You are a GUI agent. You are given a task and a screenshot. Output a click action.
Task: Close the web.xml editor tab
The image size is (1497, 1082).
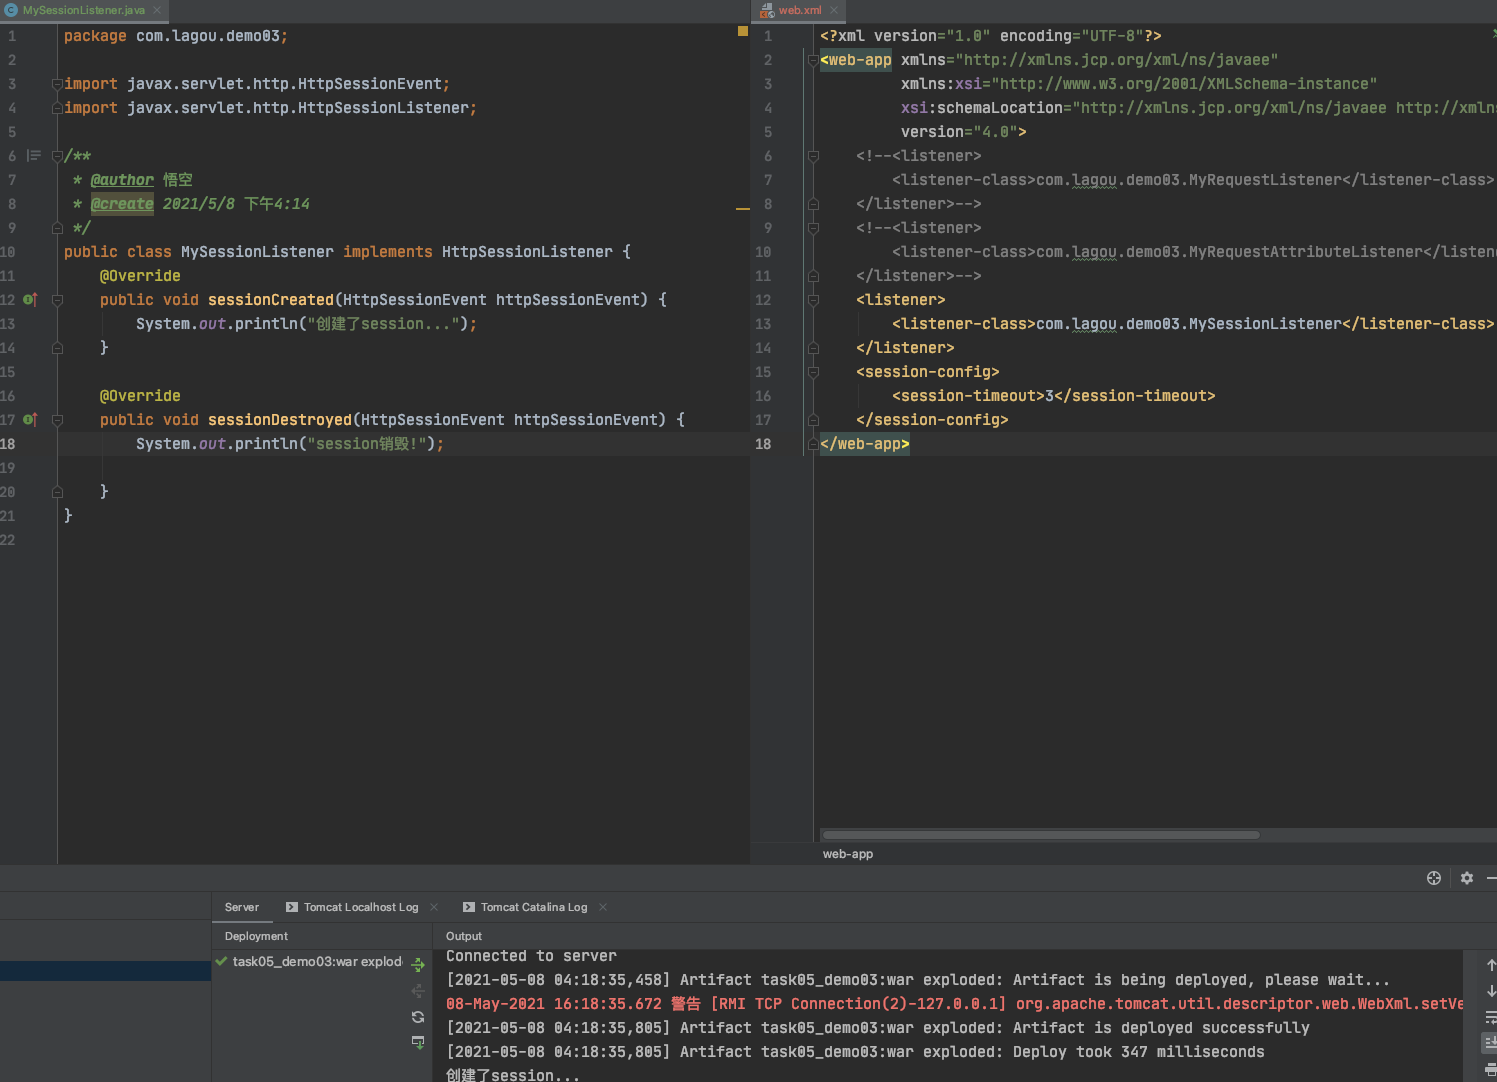pos(834,10)
